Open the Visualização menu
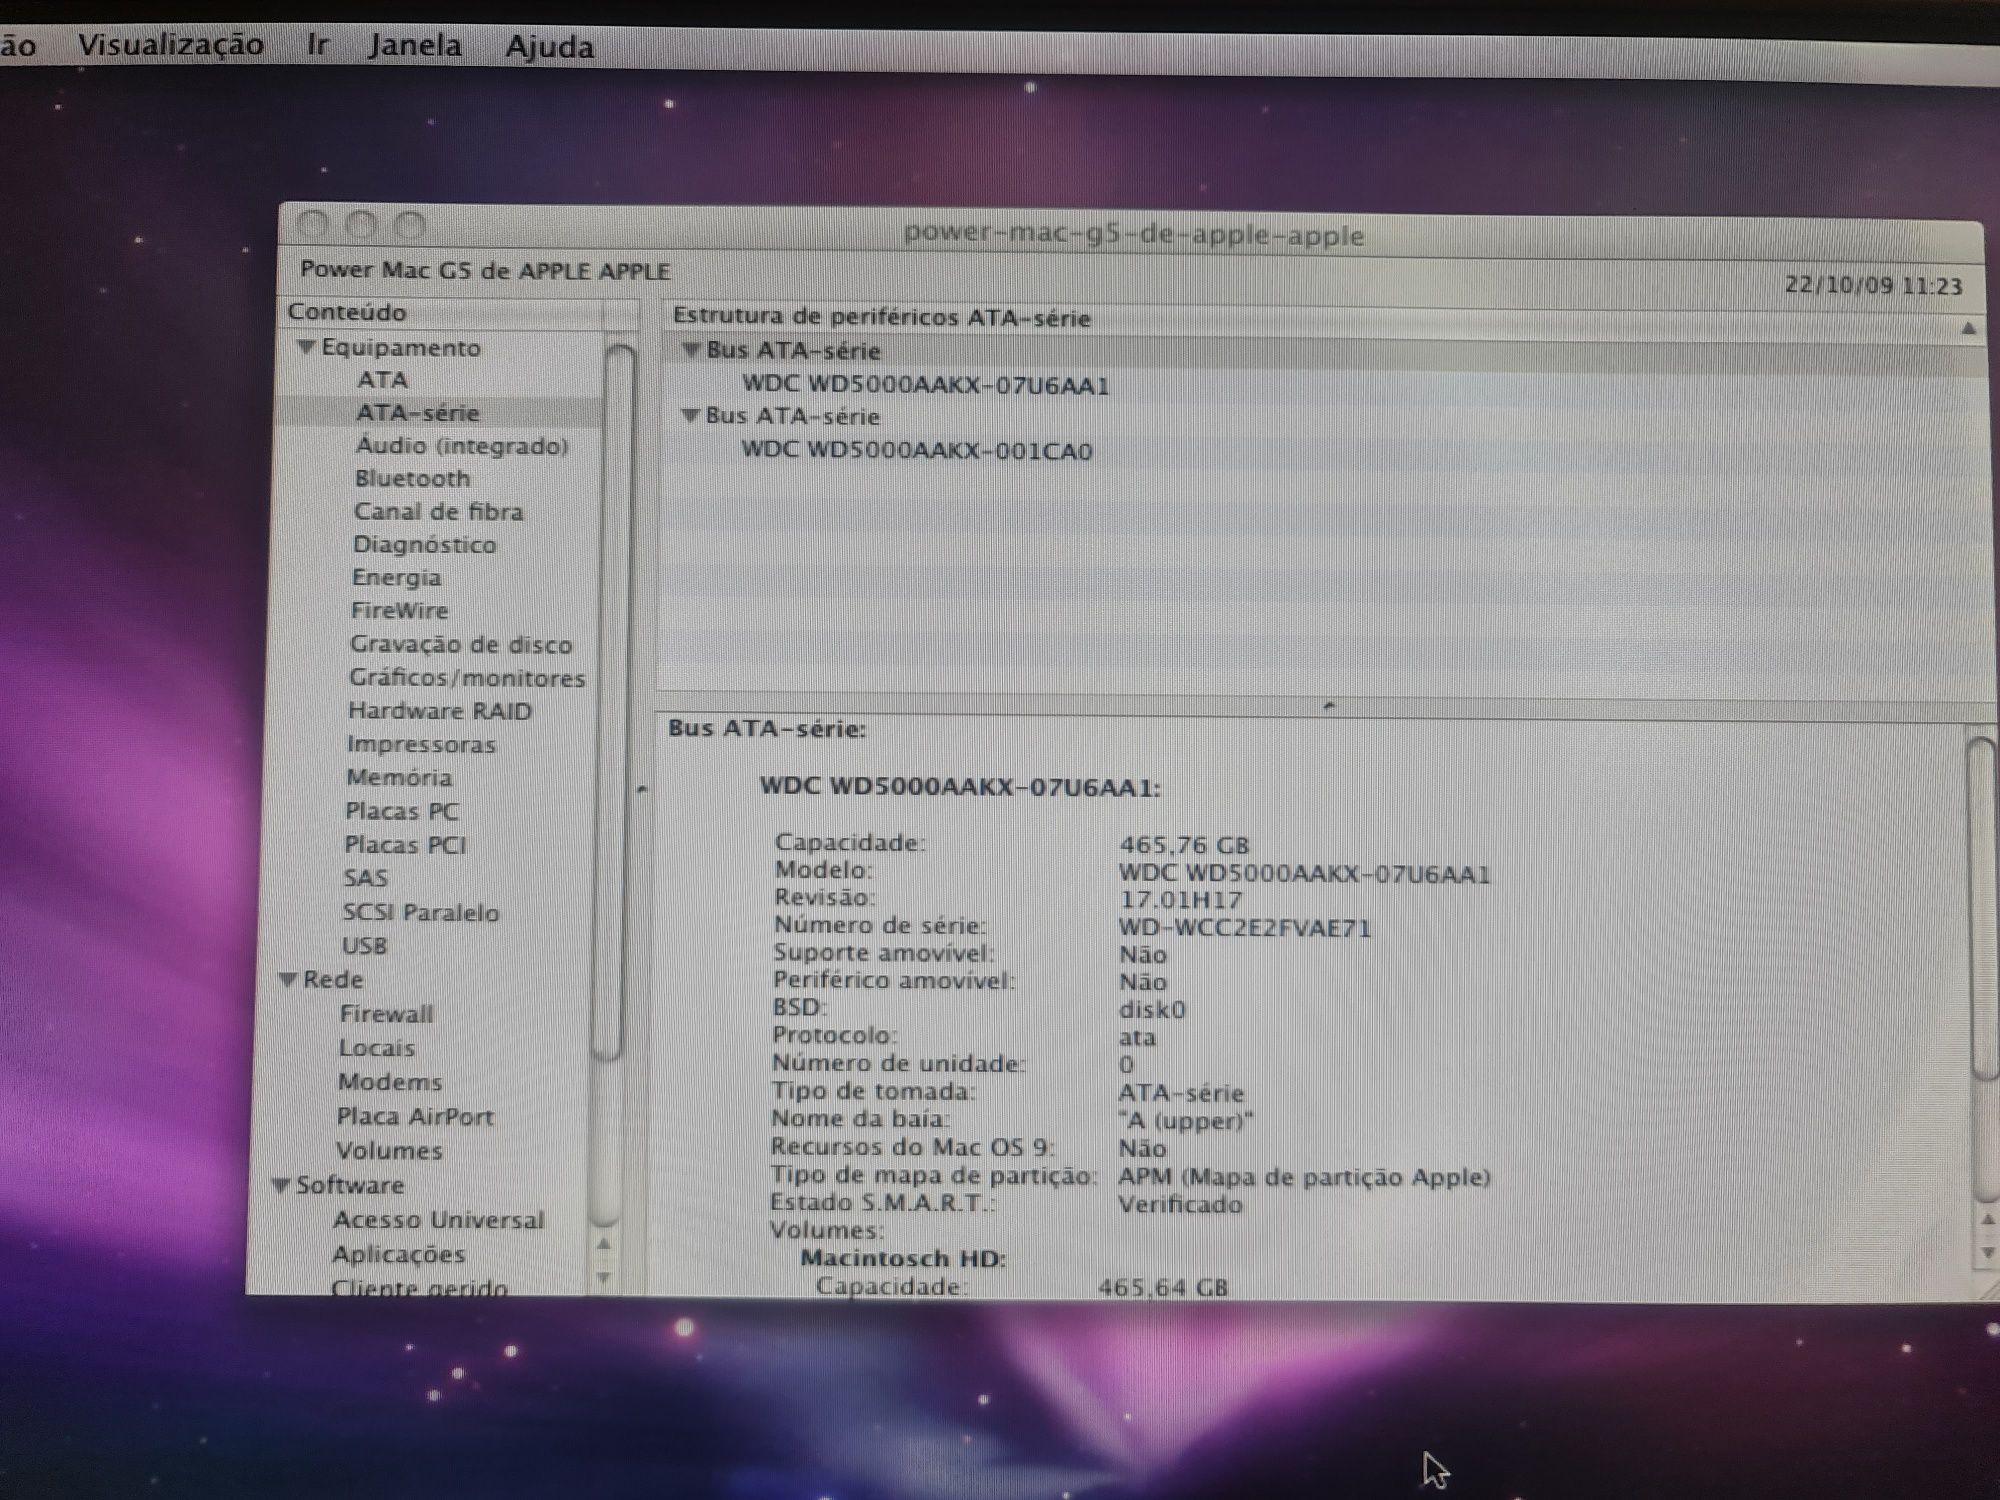2000x1500 pixels. point(171,45)
